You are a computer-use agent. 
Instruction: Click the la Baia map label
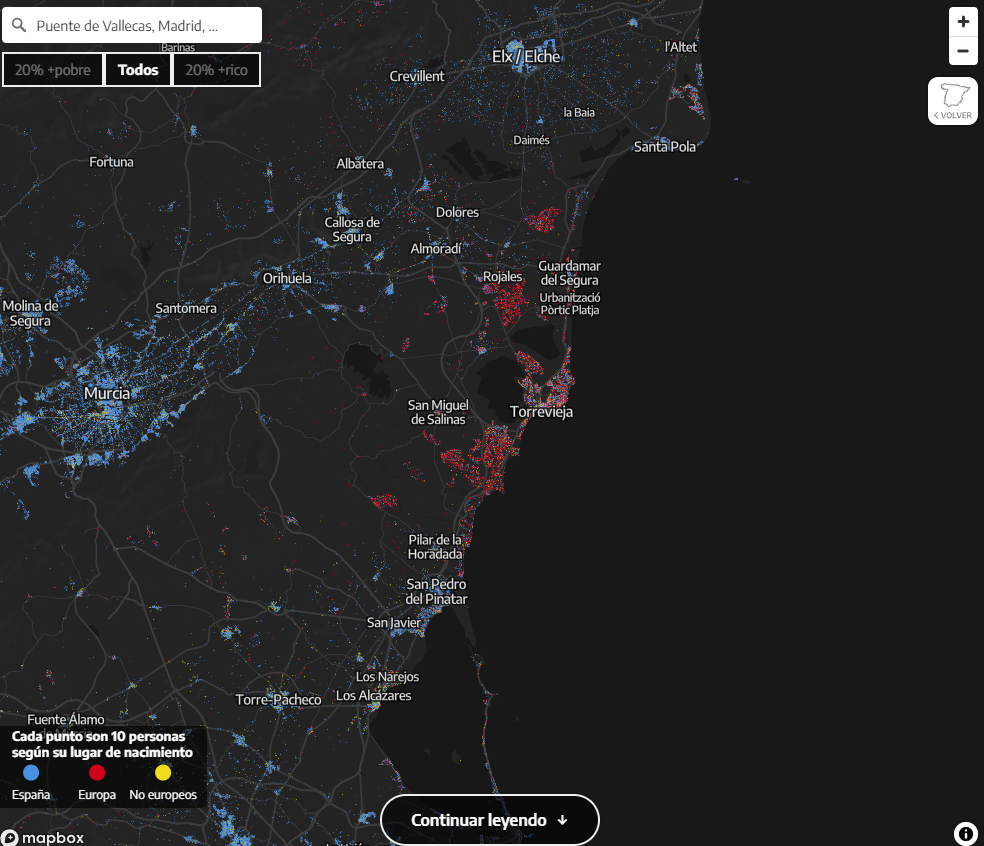pyautogui.click(x=579, y=112)
